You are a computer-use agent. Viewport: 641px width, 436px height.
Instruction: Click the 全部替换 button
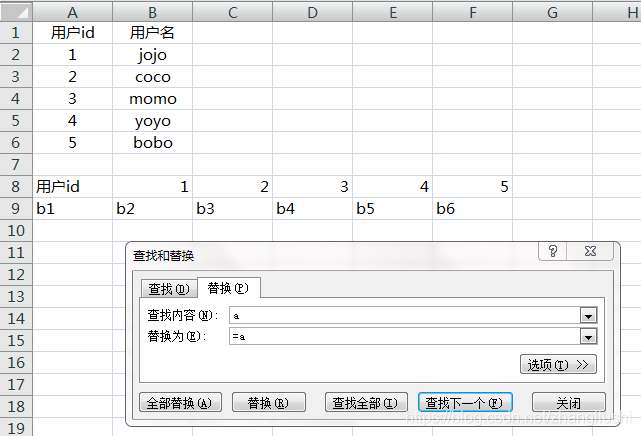[180, 403]
